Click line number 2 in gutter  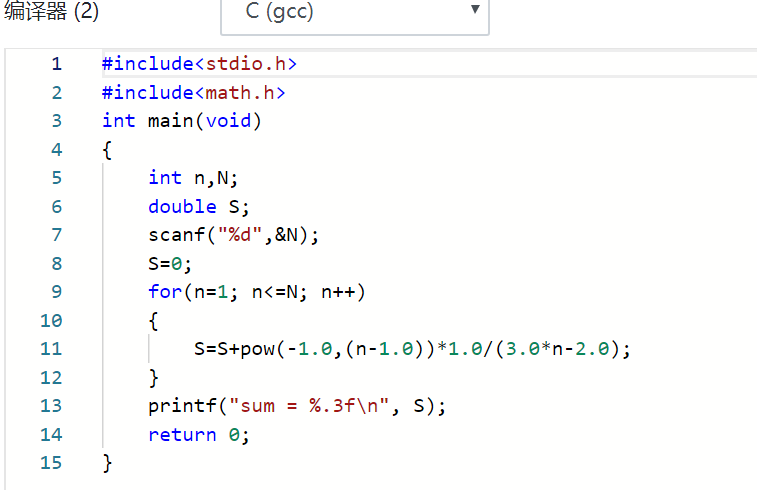(x=56, y=93)
